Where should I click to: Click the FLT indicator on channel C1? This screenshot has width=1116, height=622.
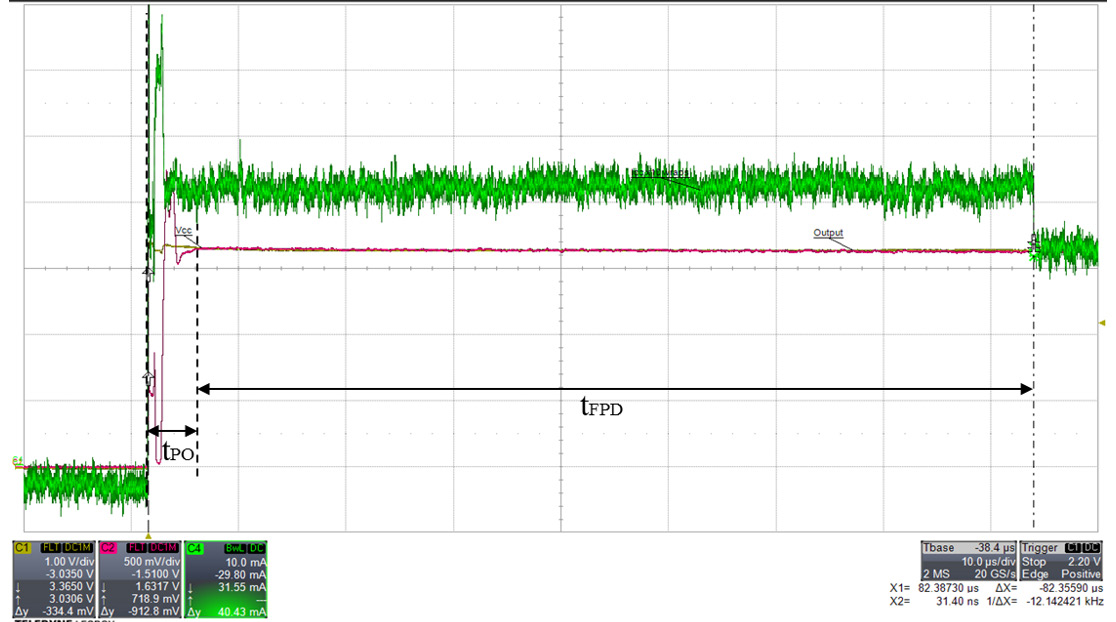[49, 547]
